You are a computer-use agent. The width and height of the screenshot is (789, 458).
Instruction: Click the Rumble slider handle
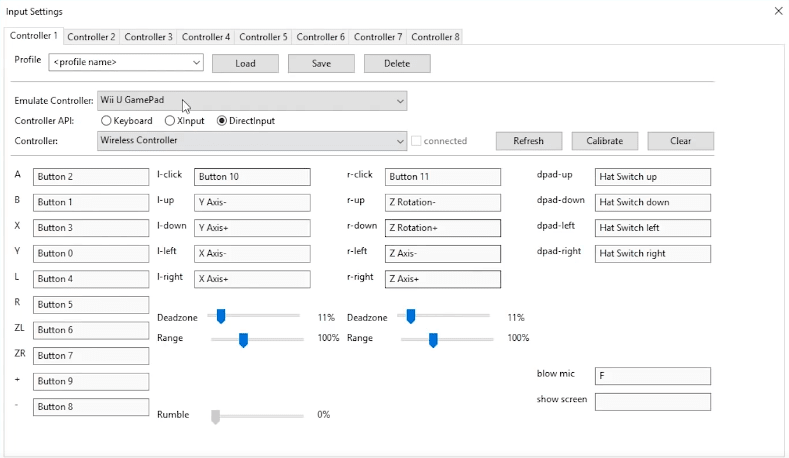(x=215, y=416)
